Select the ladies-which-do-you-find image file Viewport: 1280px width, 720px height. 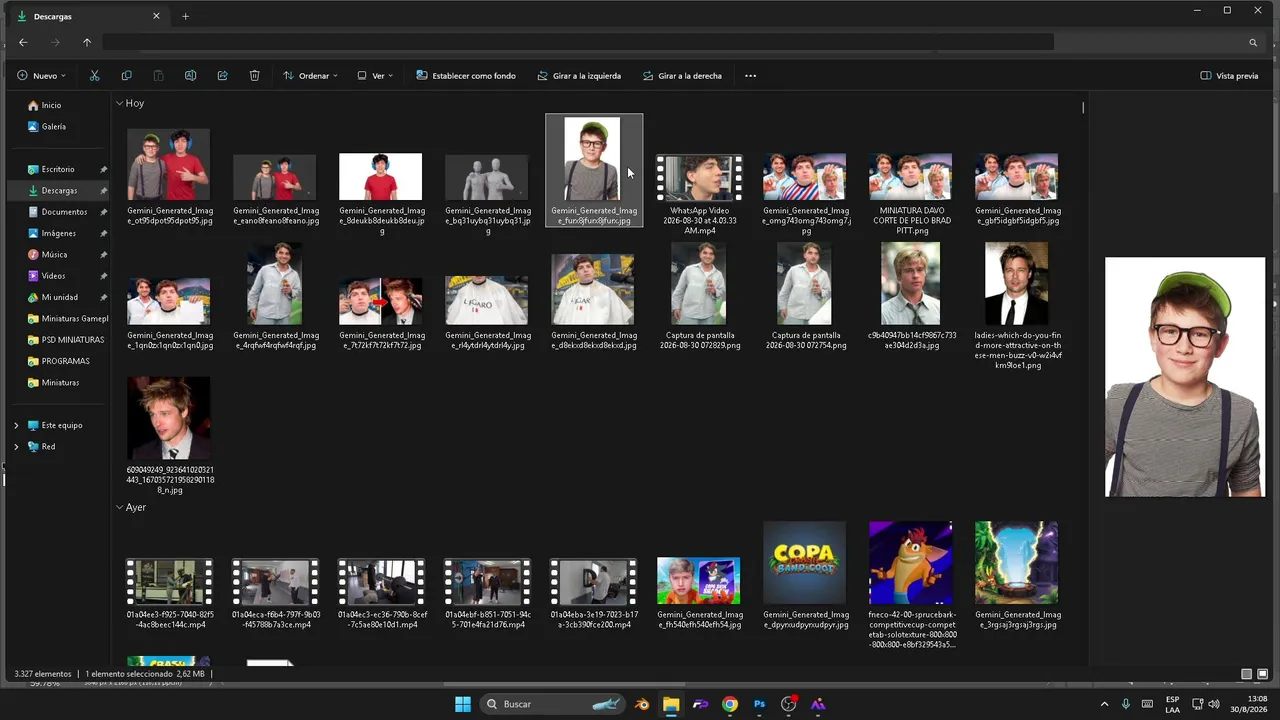[x=1018, y=307]
